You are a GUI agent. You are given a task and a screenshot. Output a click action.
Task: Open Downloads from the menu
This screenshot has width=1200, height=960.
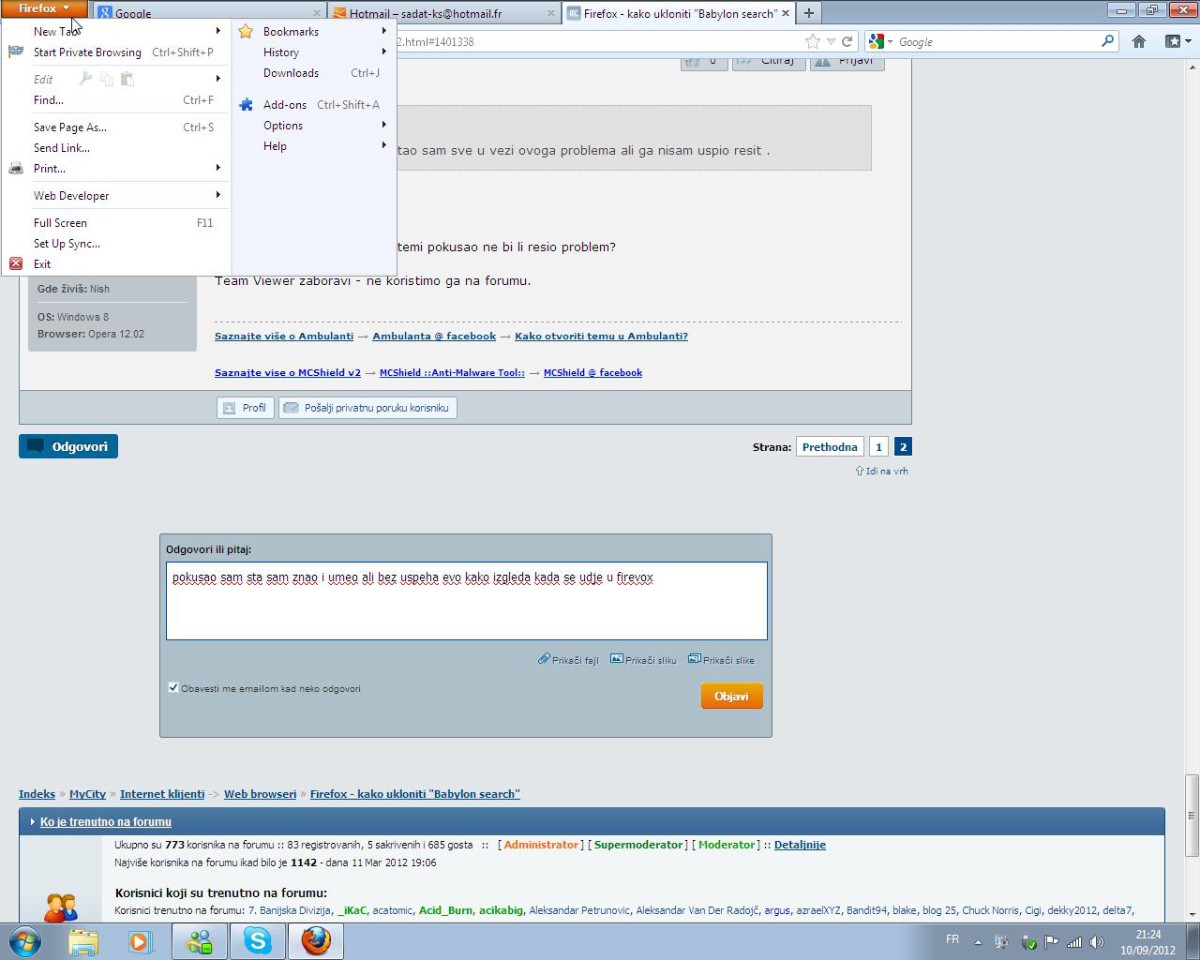(x=314, y=73)
